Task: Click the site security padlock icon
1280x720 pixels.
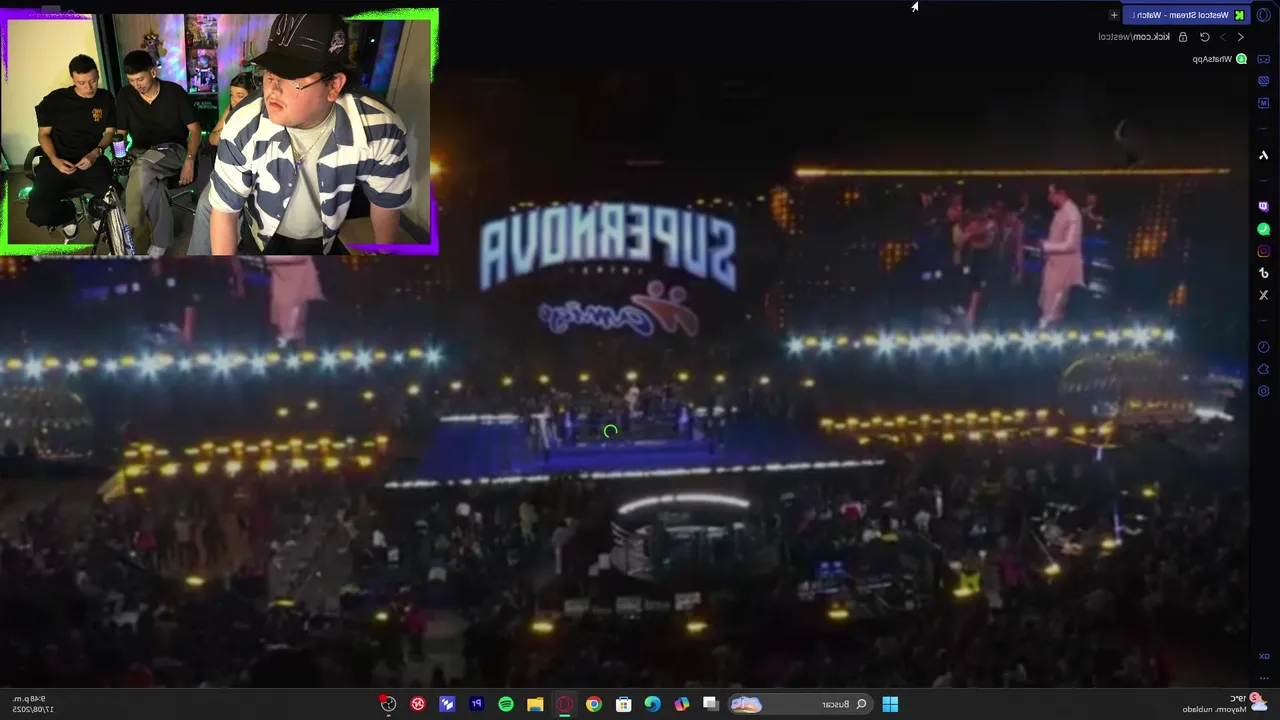Action: 1183,37
